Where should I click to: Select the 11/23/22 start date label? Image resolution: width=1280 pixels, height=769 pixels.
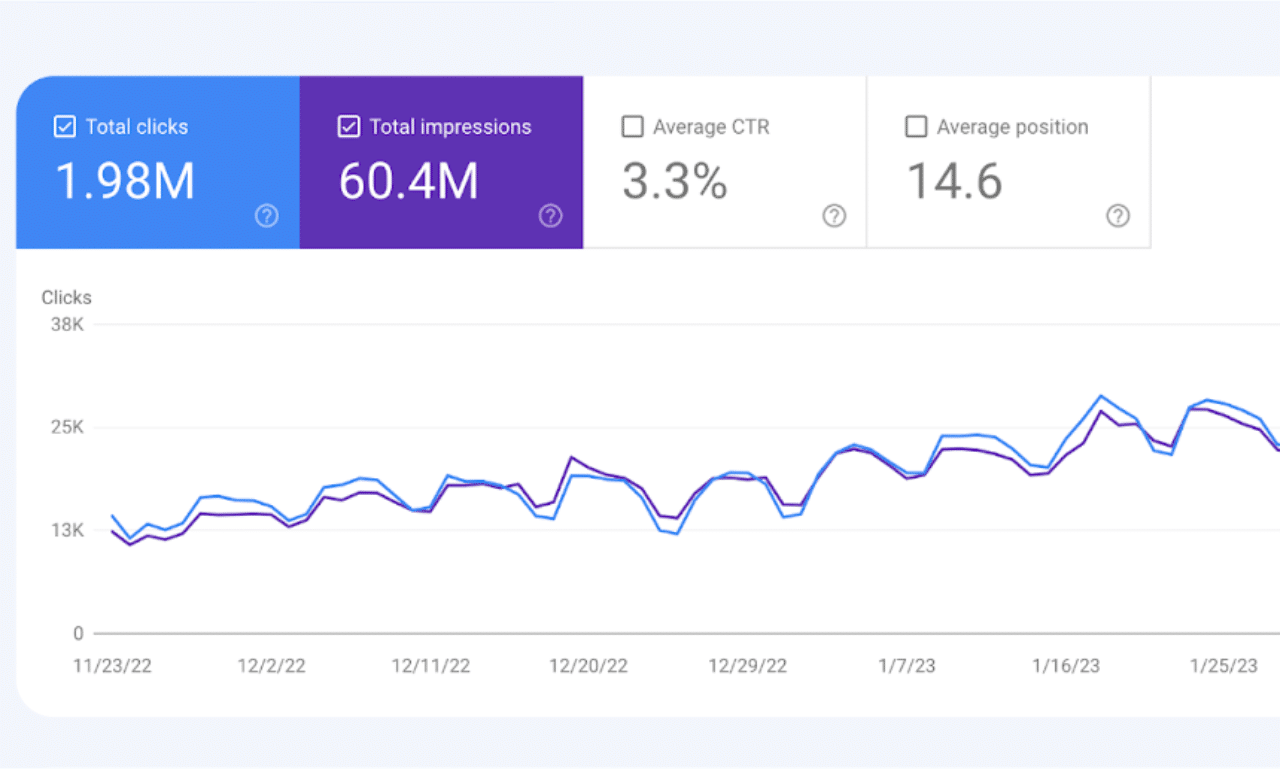pos(113,666)
